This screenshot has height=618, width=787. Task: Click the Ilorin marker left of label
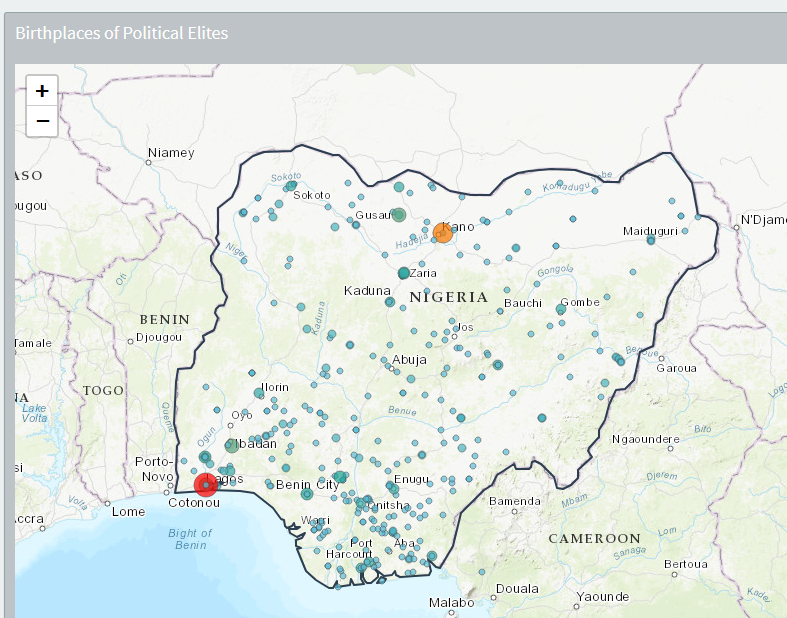tap(259, 394)
